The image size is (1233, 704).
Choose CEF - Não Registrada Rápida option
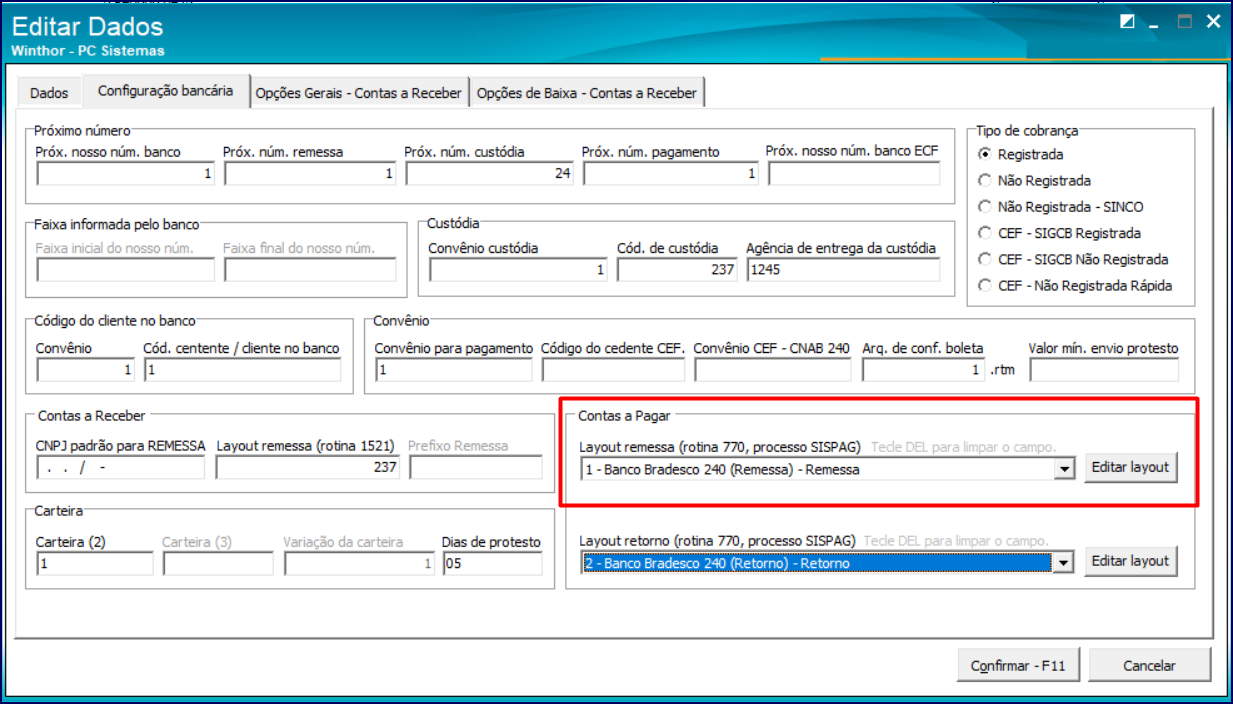point(1075,285)
